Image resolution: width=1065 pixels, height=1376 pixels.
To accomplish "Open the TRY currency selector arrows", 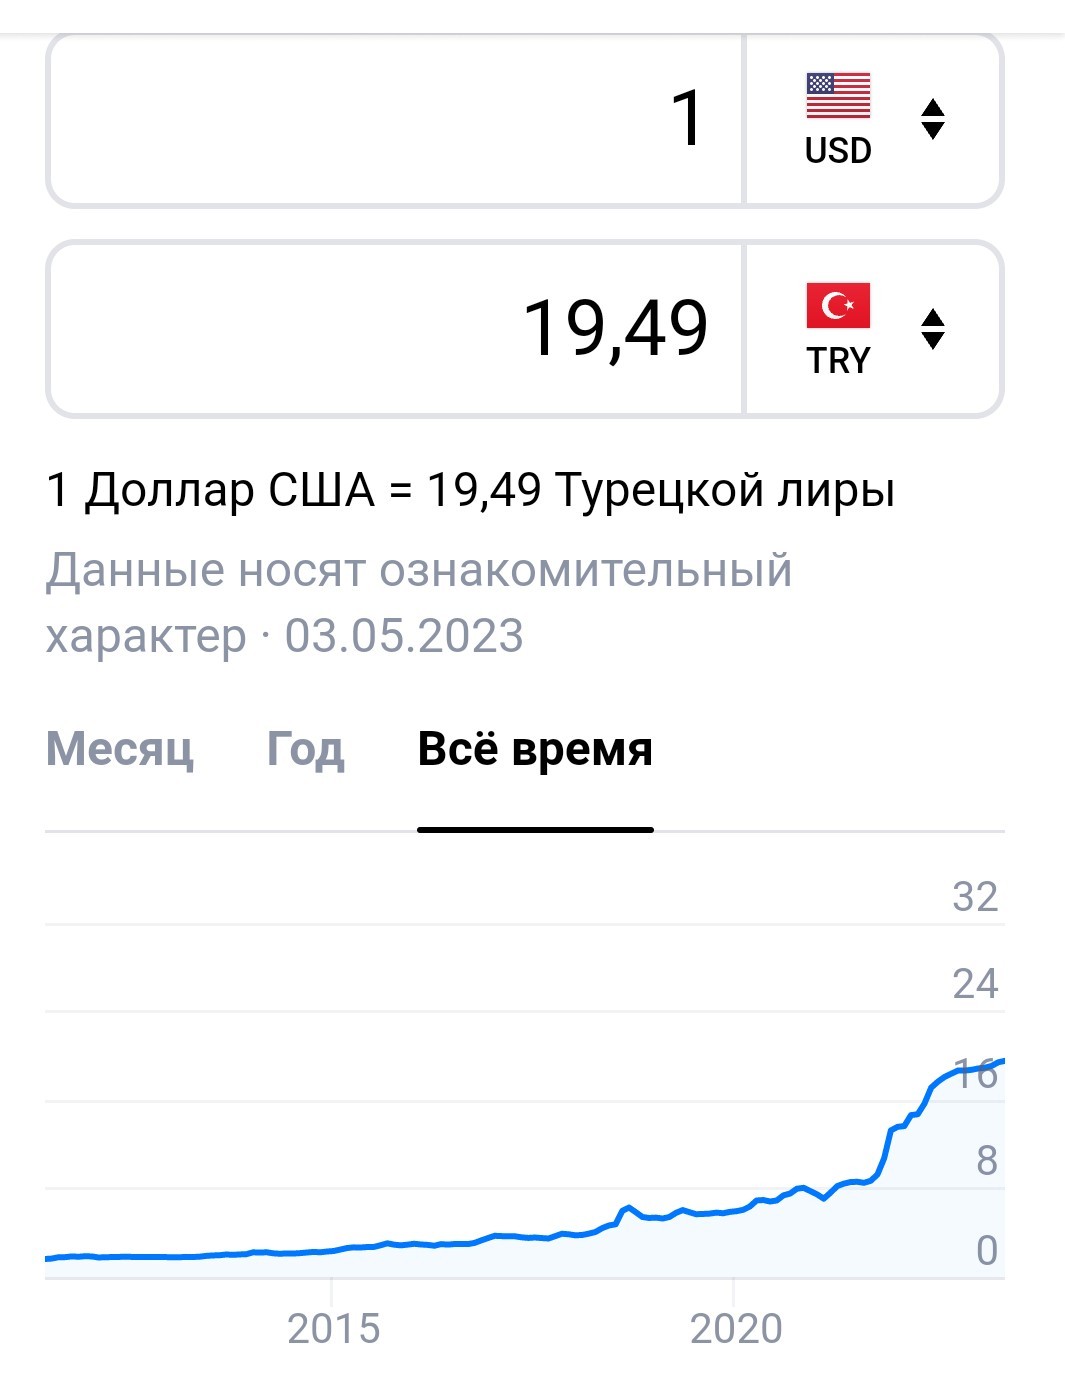I will pos(932,329).
